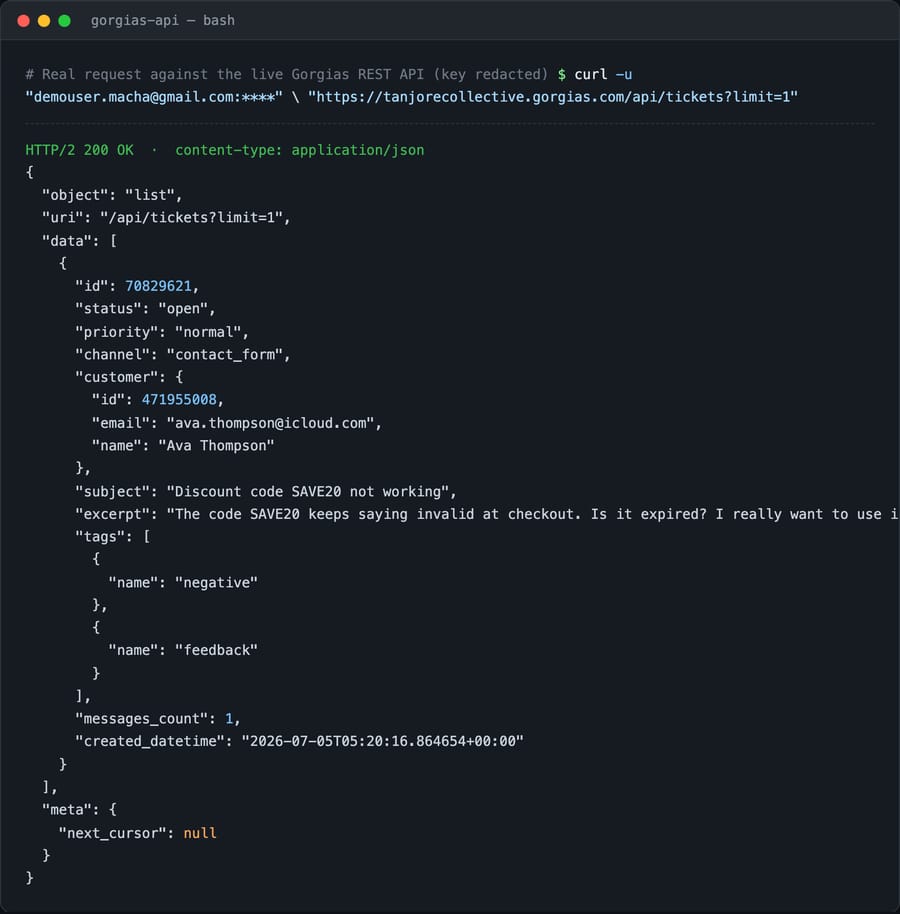Screen dimensions: 900x914
Task: Click the comment "# Real request against the live Gorgias REST API"
Action: [224, 75]
